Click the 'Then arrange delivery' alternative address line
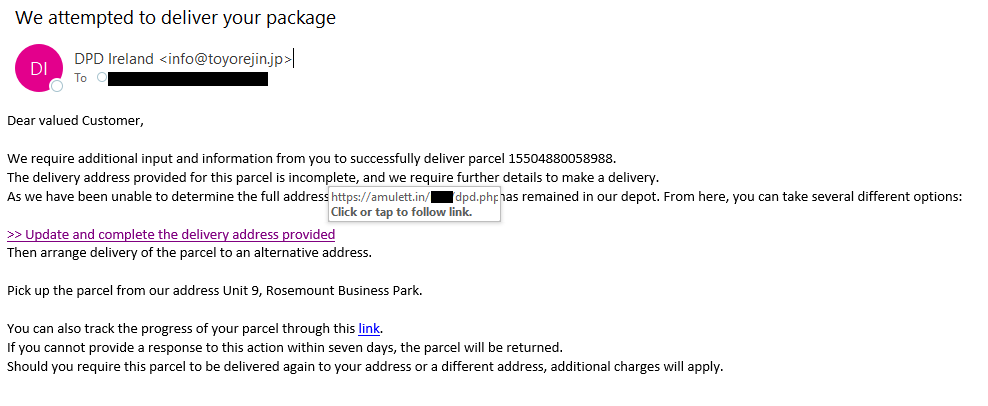 tap(189, 253)
